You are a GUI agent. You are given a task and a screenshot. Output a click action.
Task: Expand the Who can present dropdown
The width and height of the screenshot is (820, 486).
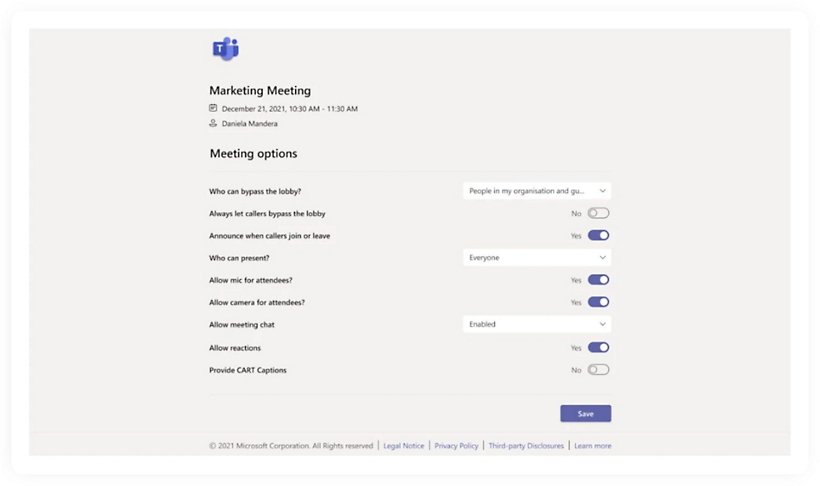pyautogui.click(x=537, y=257)
